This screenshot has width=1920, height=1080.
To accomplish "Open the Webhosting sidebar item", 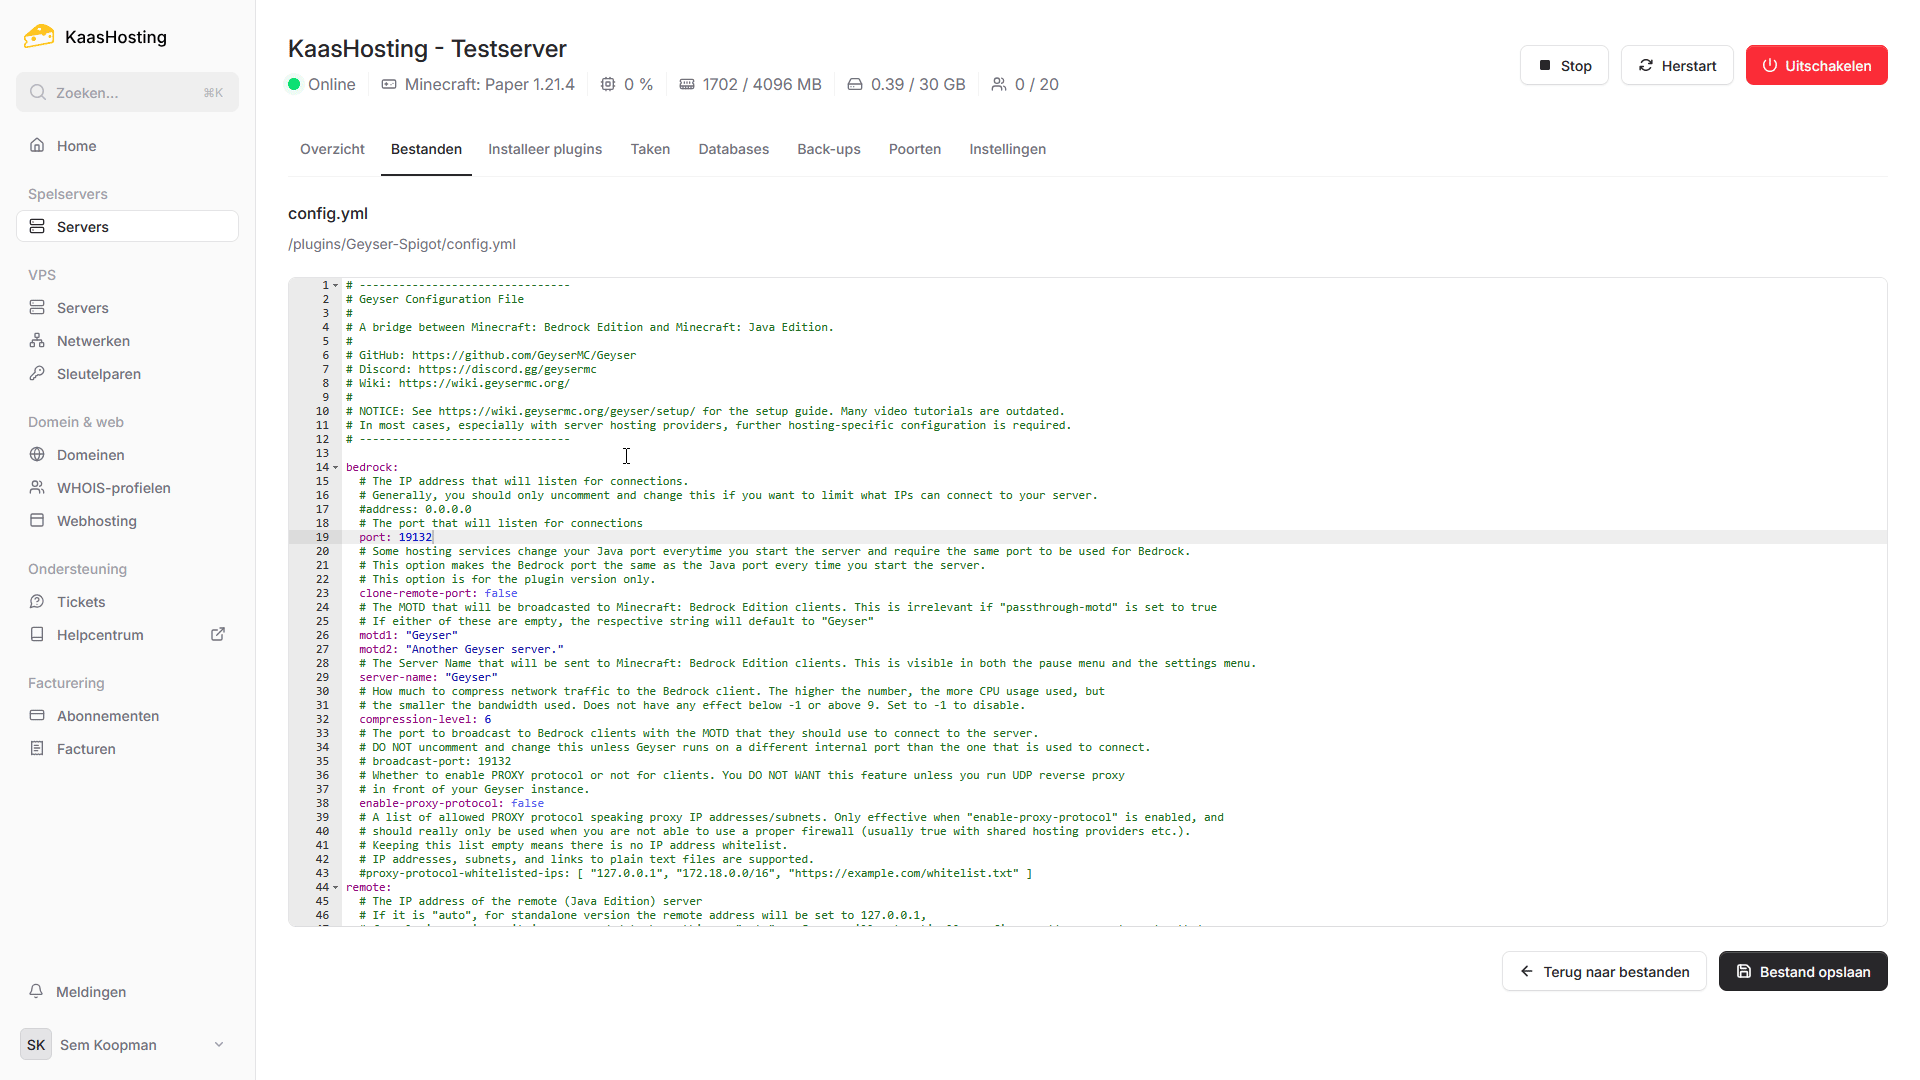I will pyautogui.click(x=96, y=521).
